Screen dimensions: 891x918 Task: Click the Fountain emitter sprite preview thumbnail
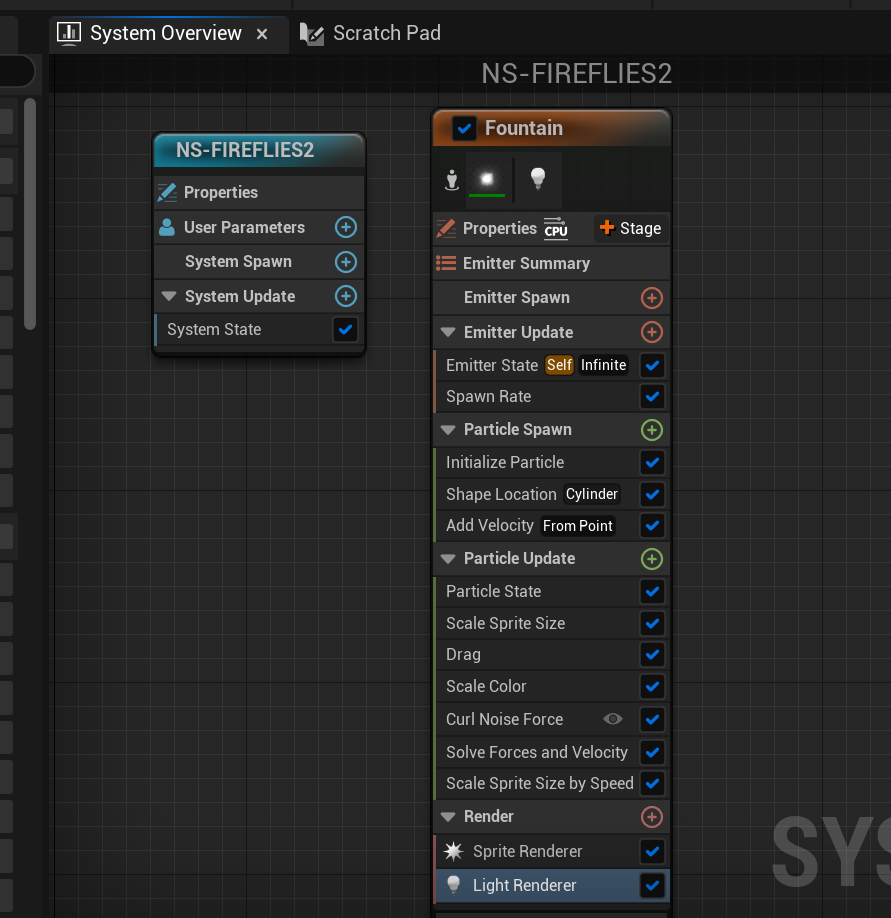[x=487, y=179]
